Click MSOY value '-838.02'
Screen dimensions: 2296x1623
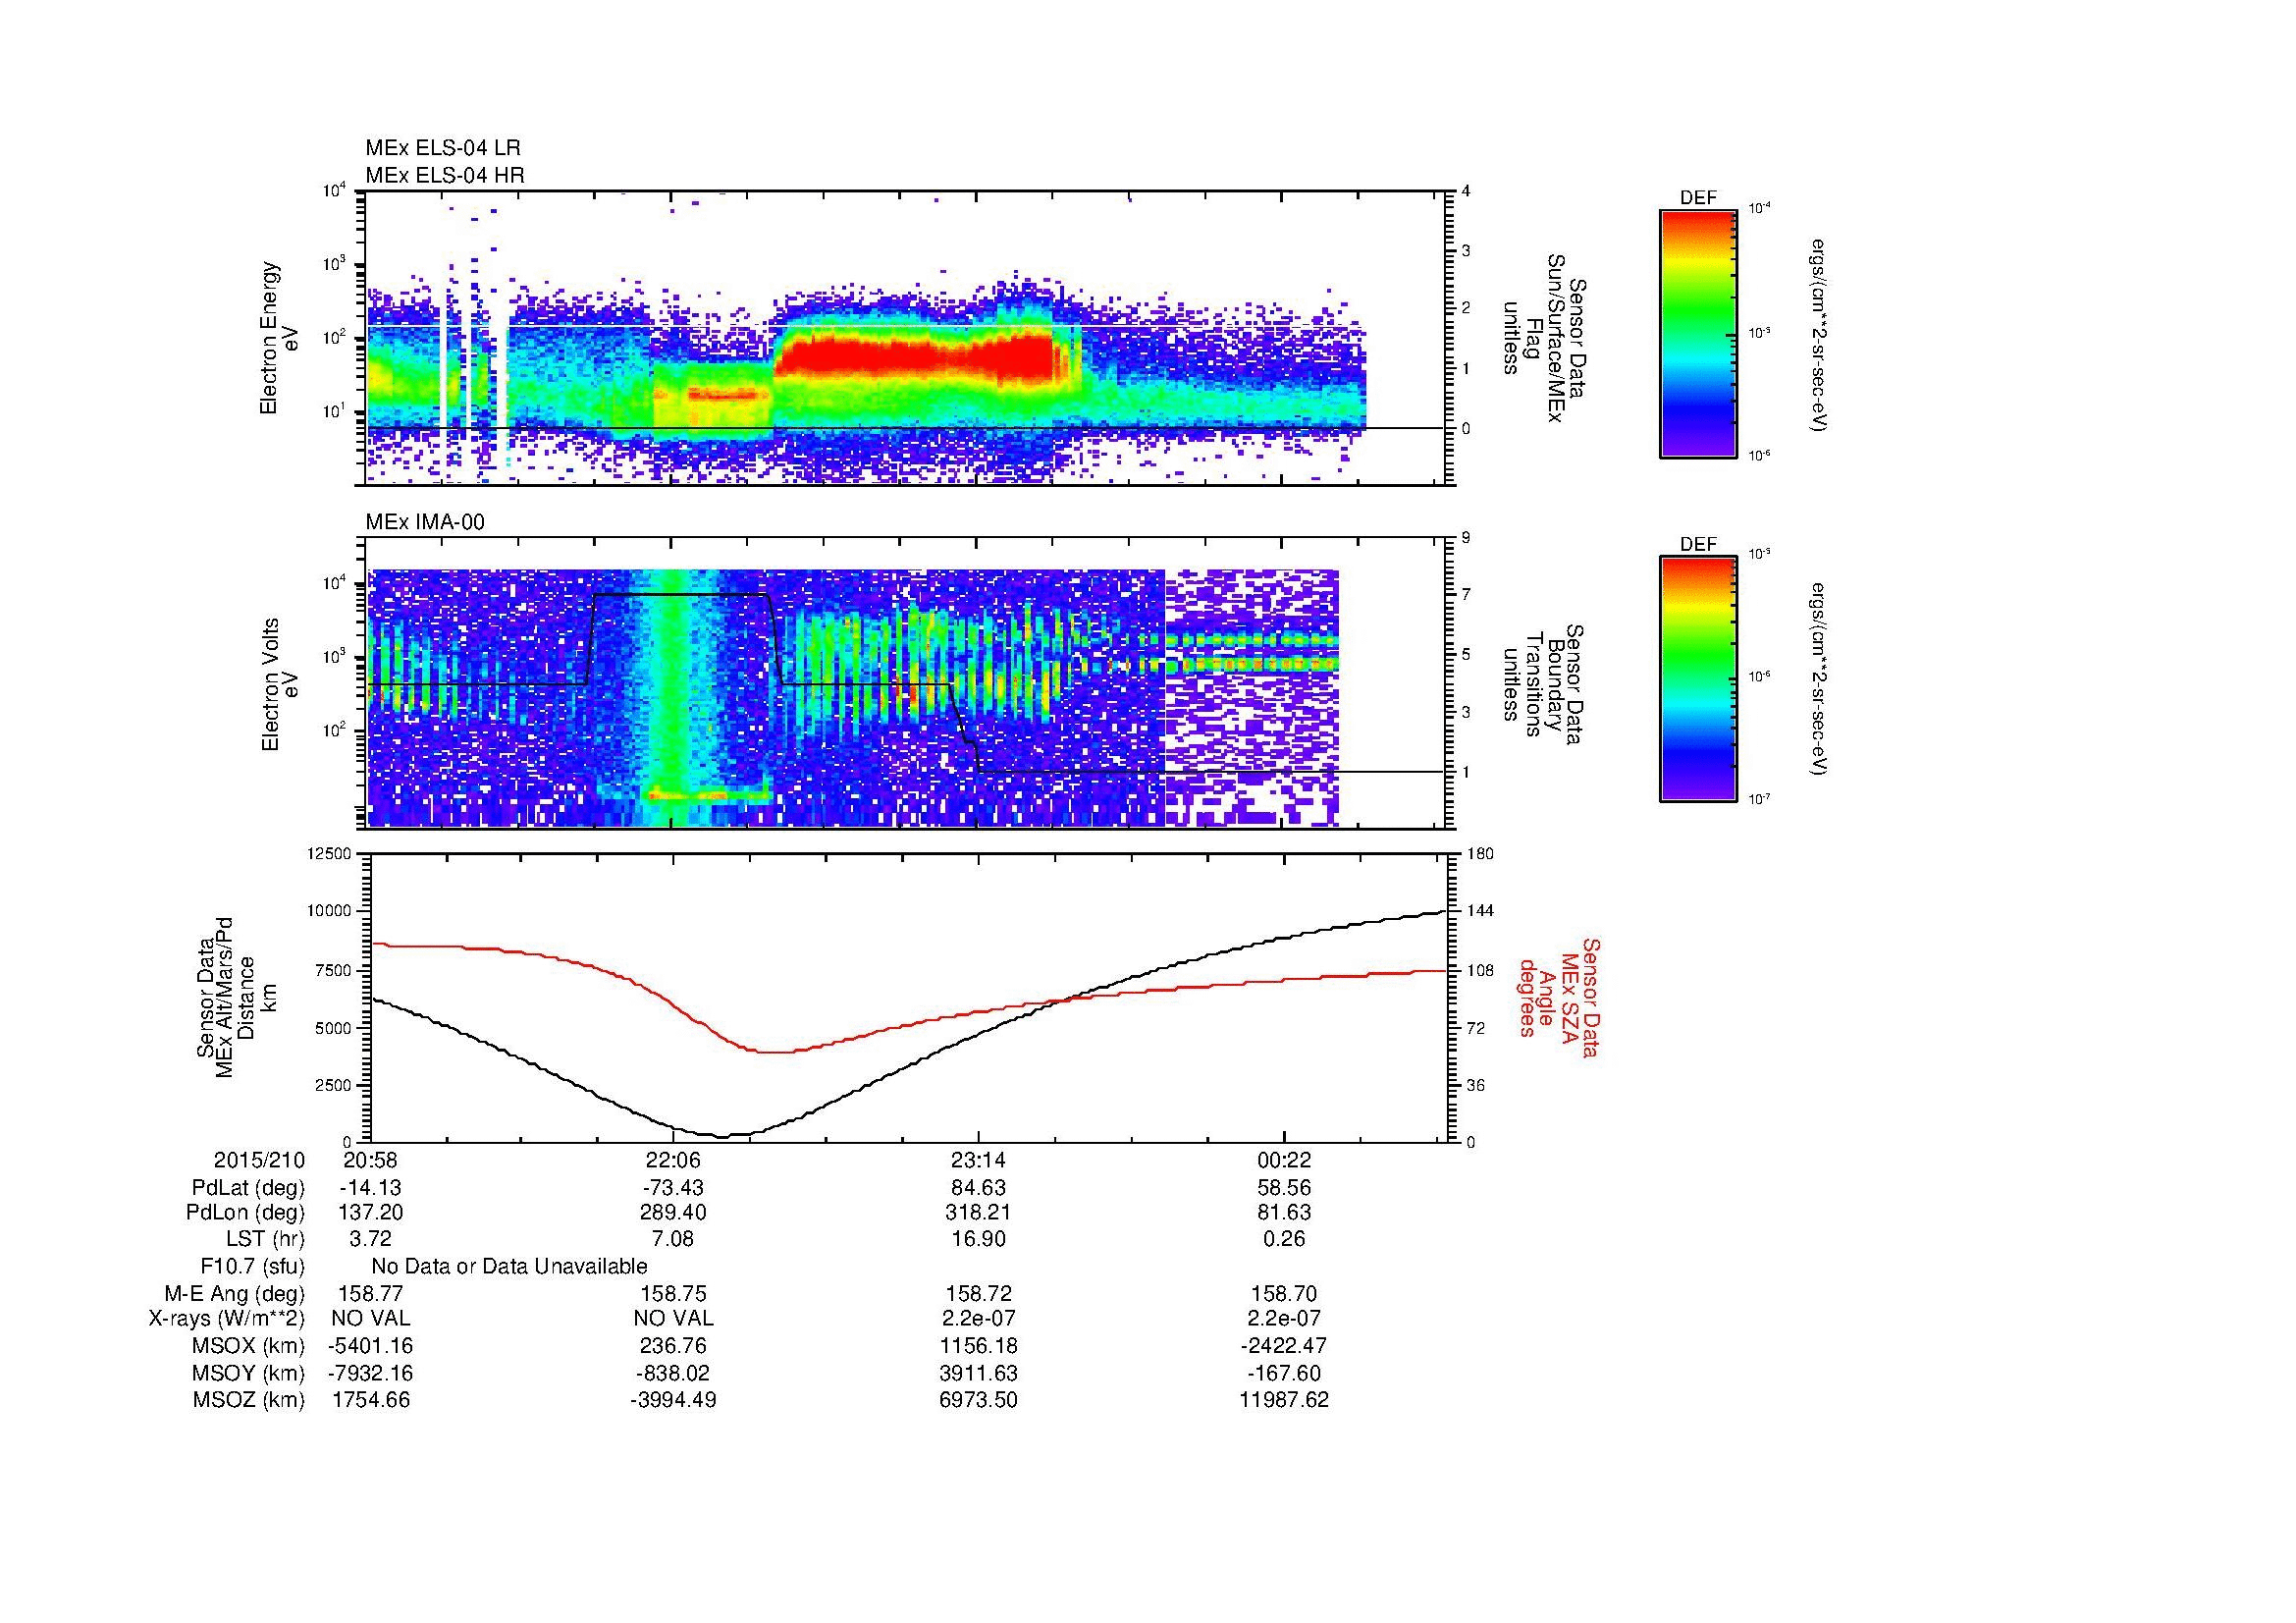(x=673, y=1374)
